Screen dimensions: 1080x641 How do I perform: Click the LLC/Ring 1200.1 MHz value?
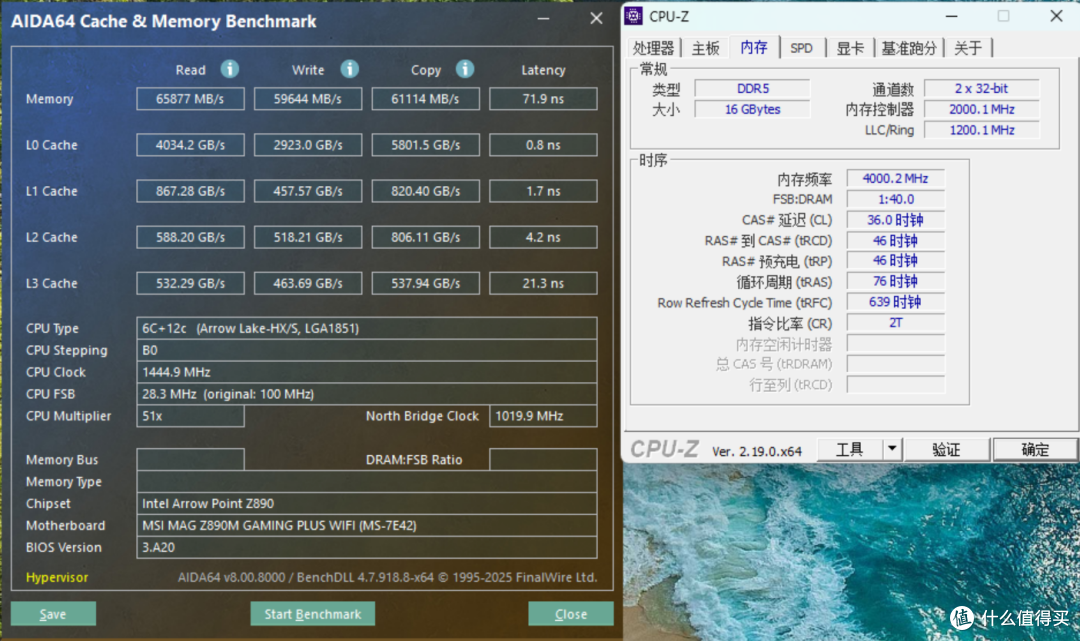(982, 129)
